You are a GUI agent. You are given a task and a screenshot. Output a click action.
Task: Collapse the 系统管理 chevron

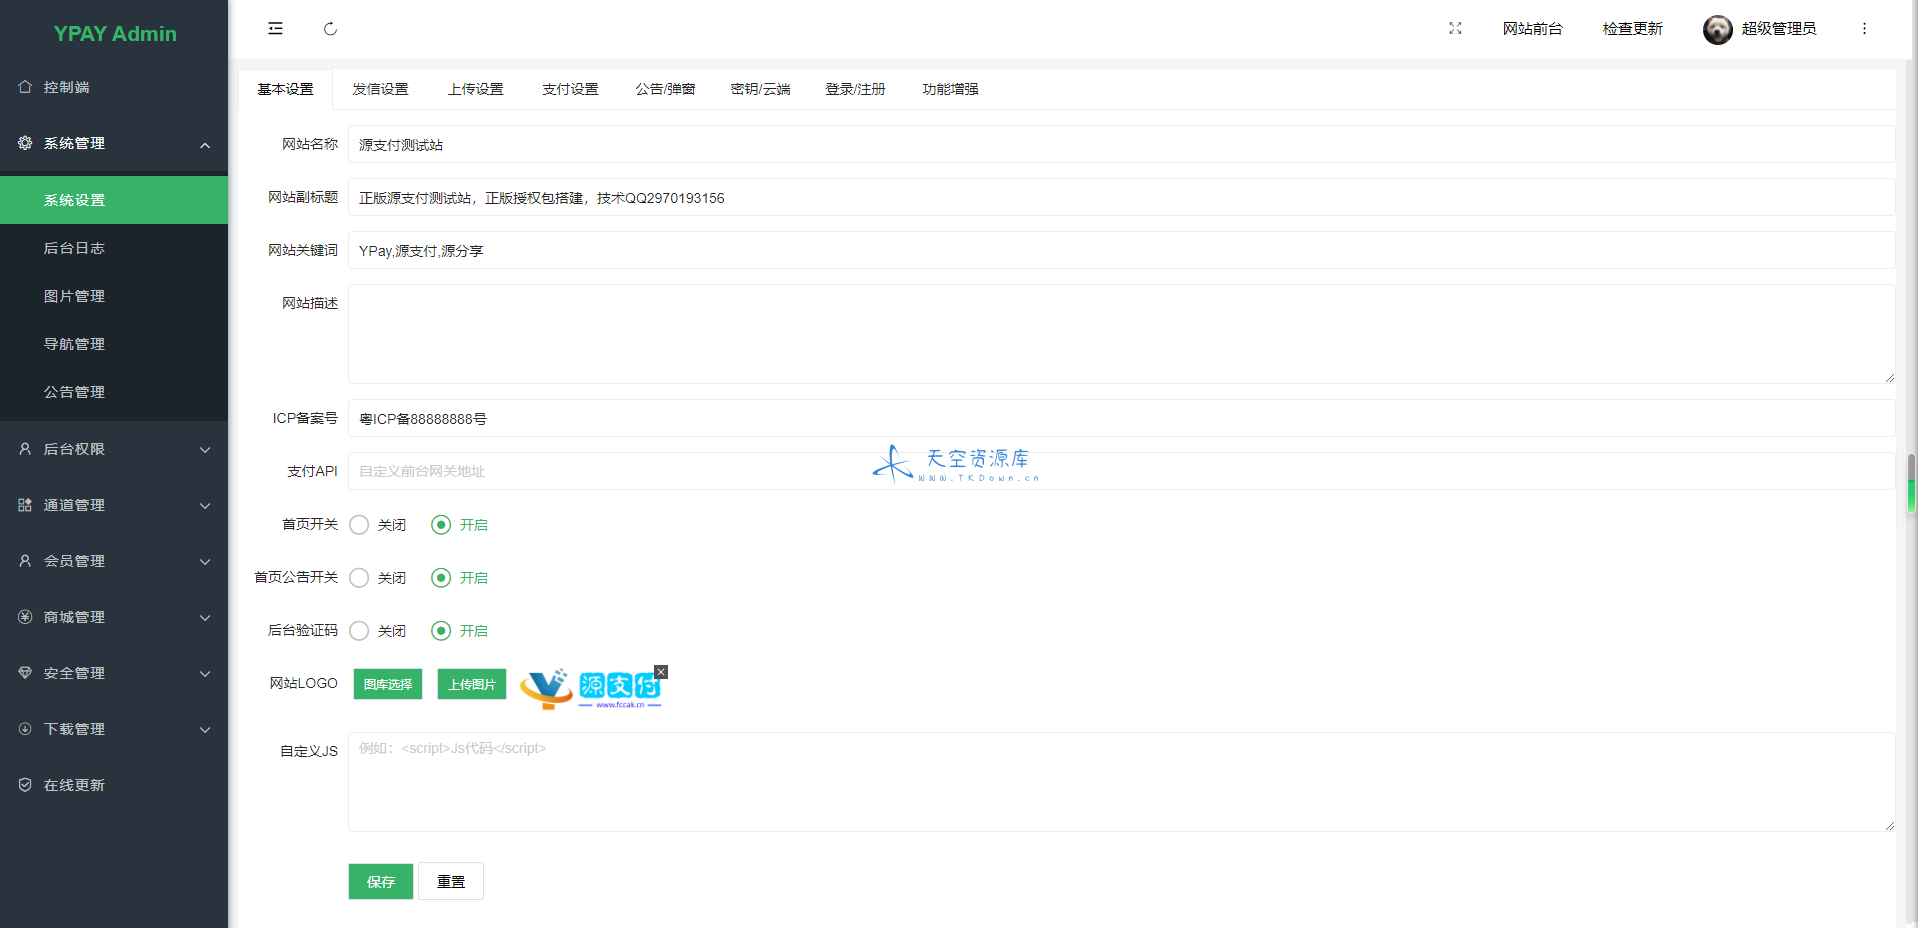205,145
